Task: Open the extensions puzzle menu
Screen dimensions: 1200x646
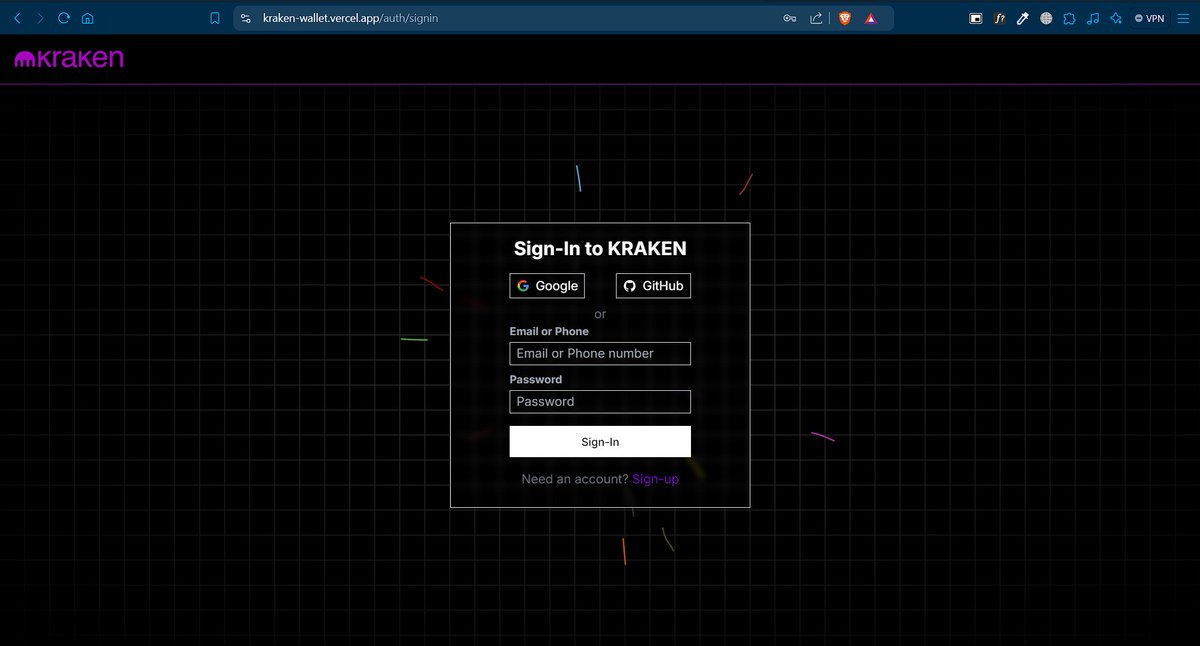Action: click(x=1069, y=18)
